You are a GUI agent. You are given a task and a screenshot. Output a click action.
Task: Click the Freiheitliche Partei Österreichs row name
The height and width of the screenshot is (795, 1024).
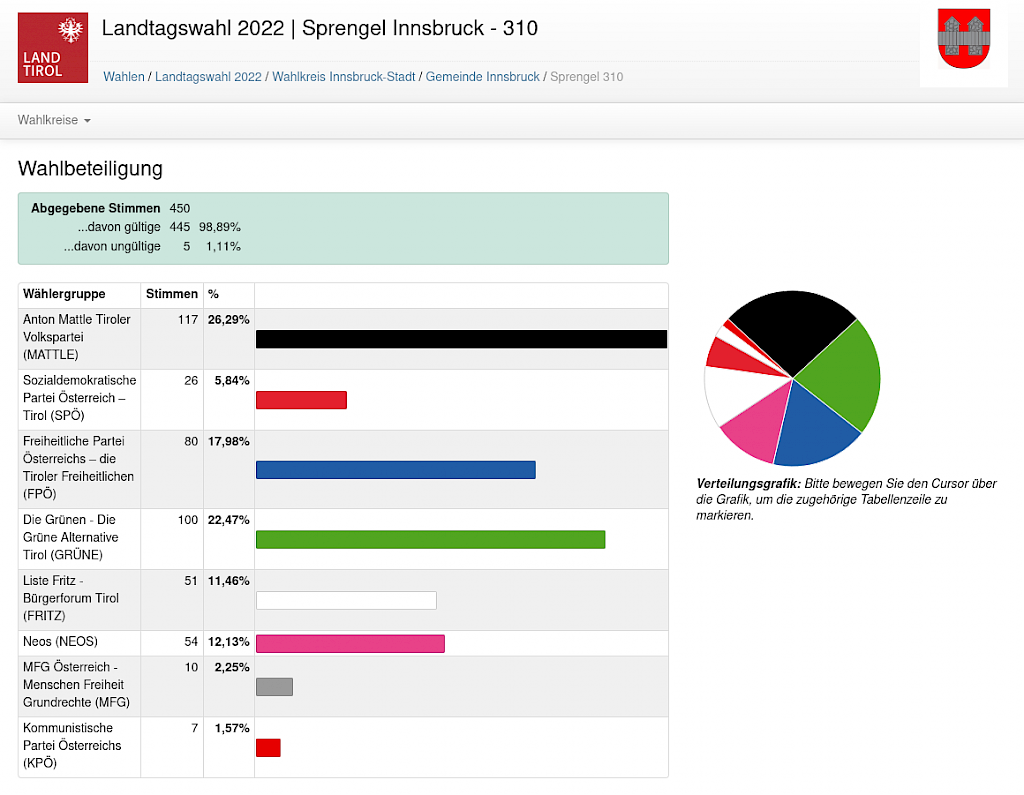(x=78, y=468)
